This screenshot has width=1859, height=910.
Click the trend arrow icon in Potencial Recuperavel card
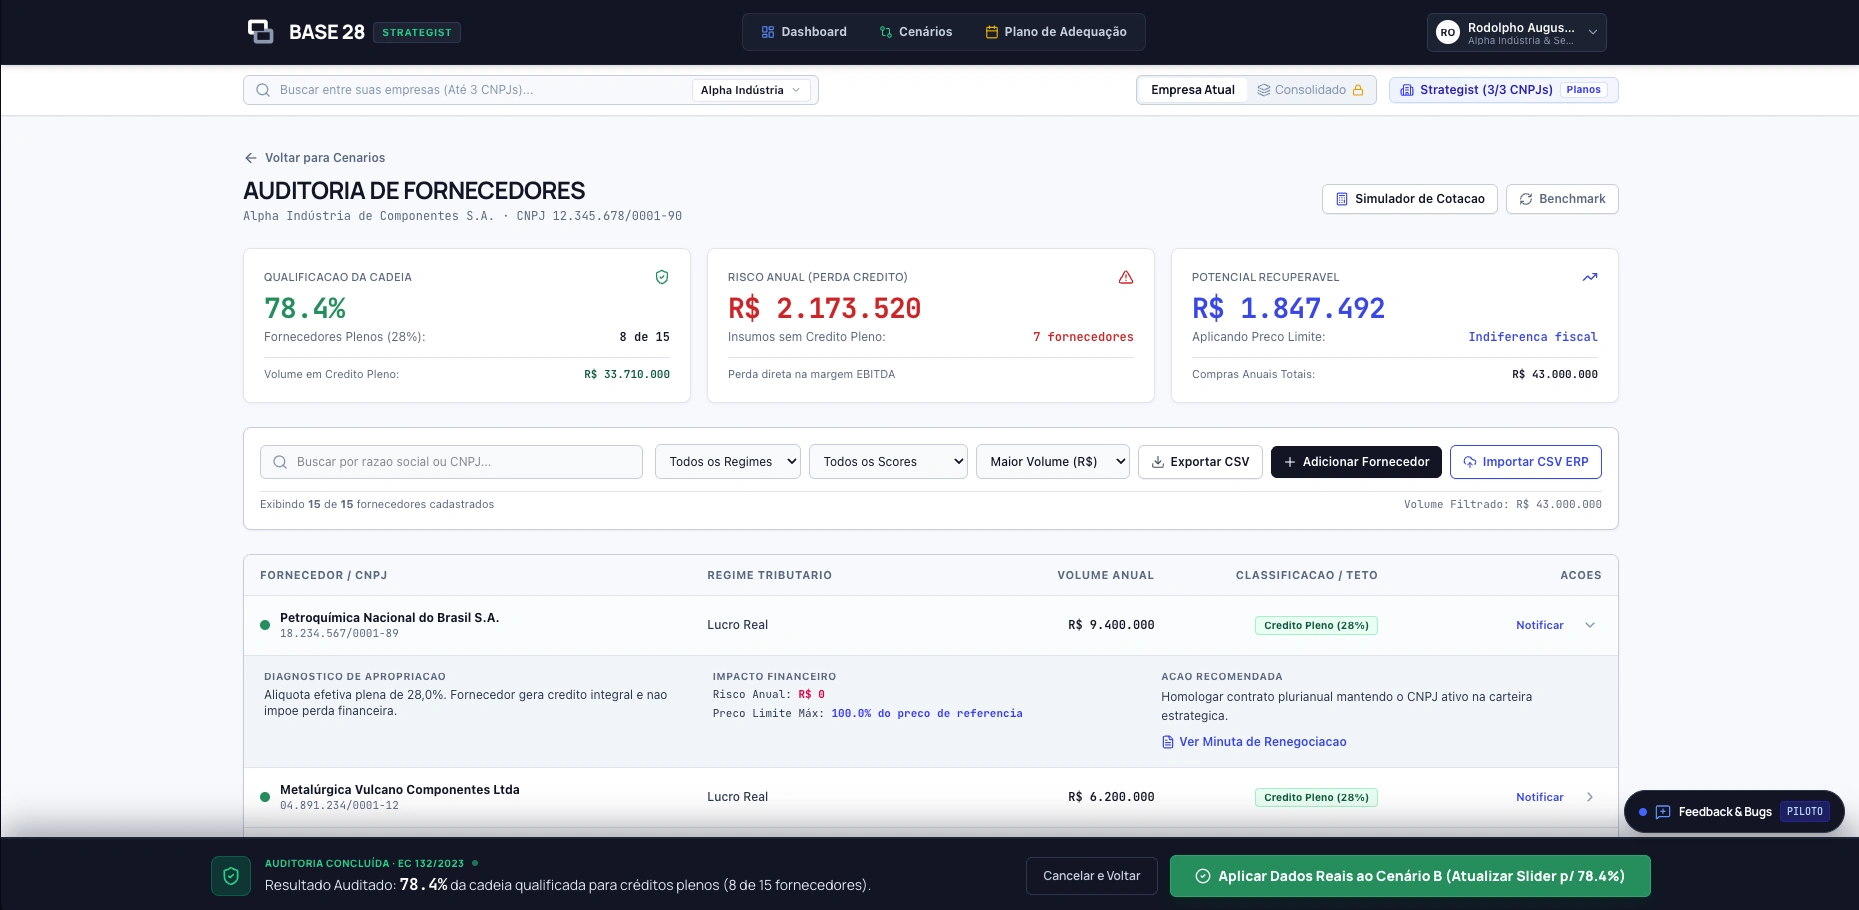1590,277
